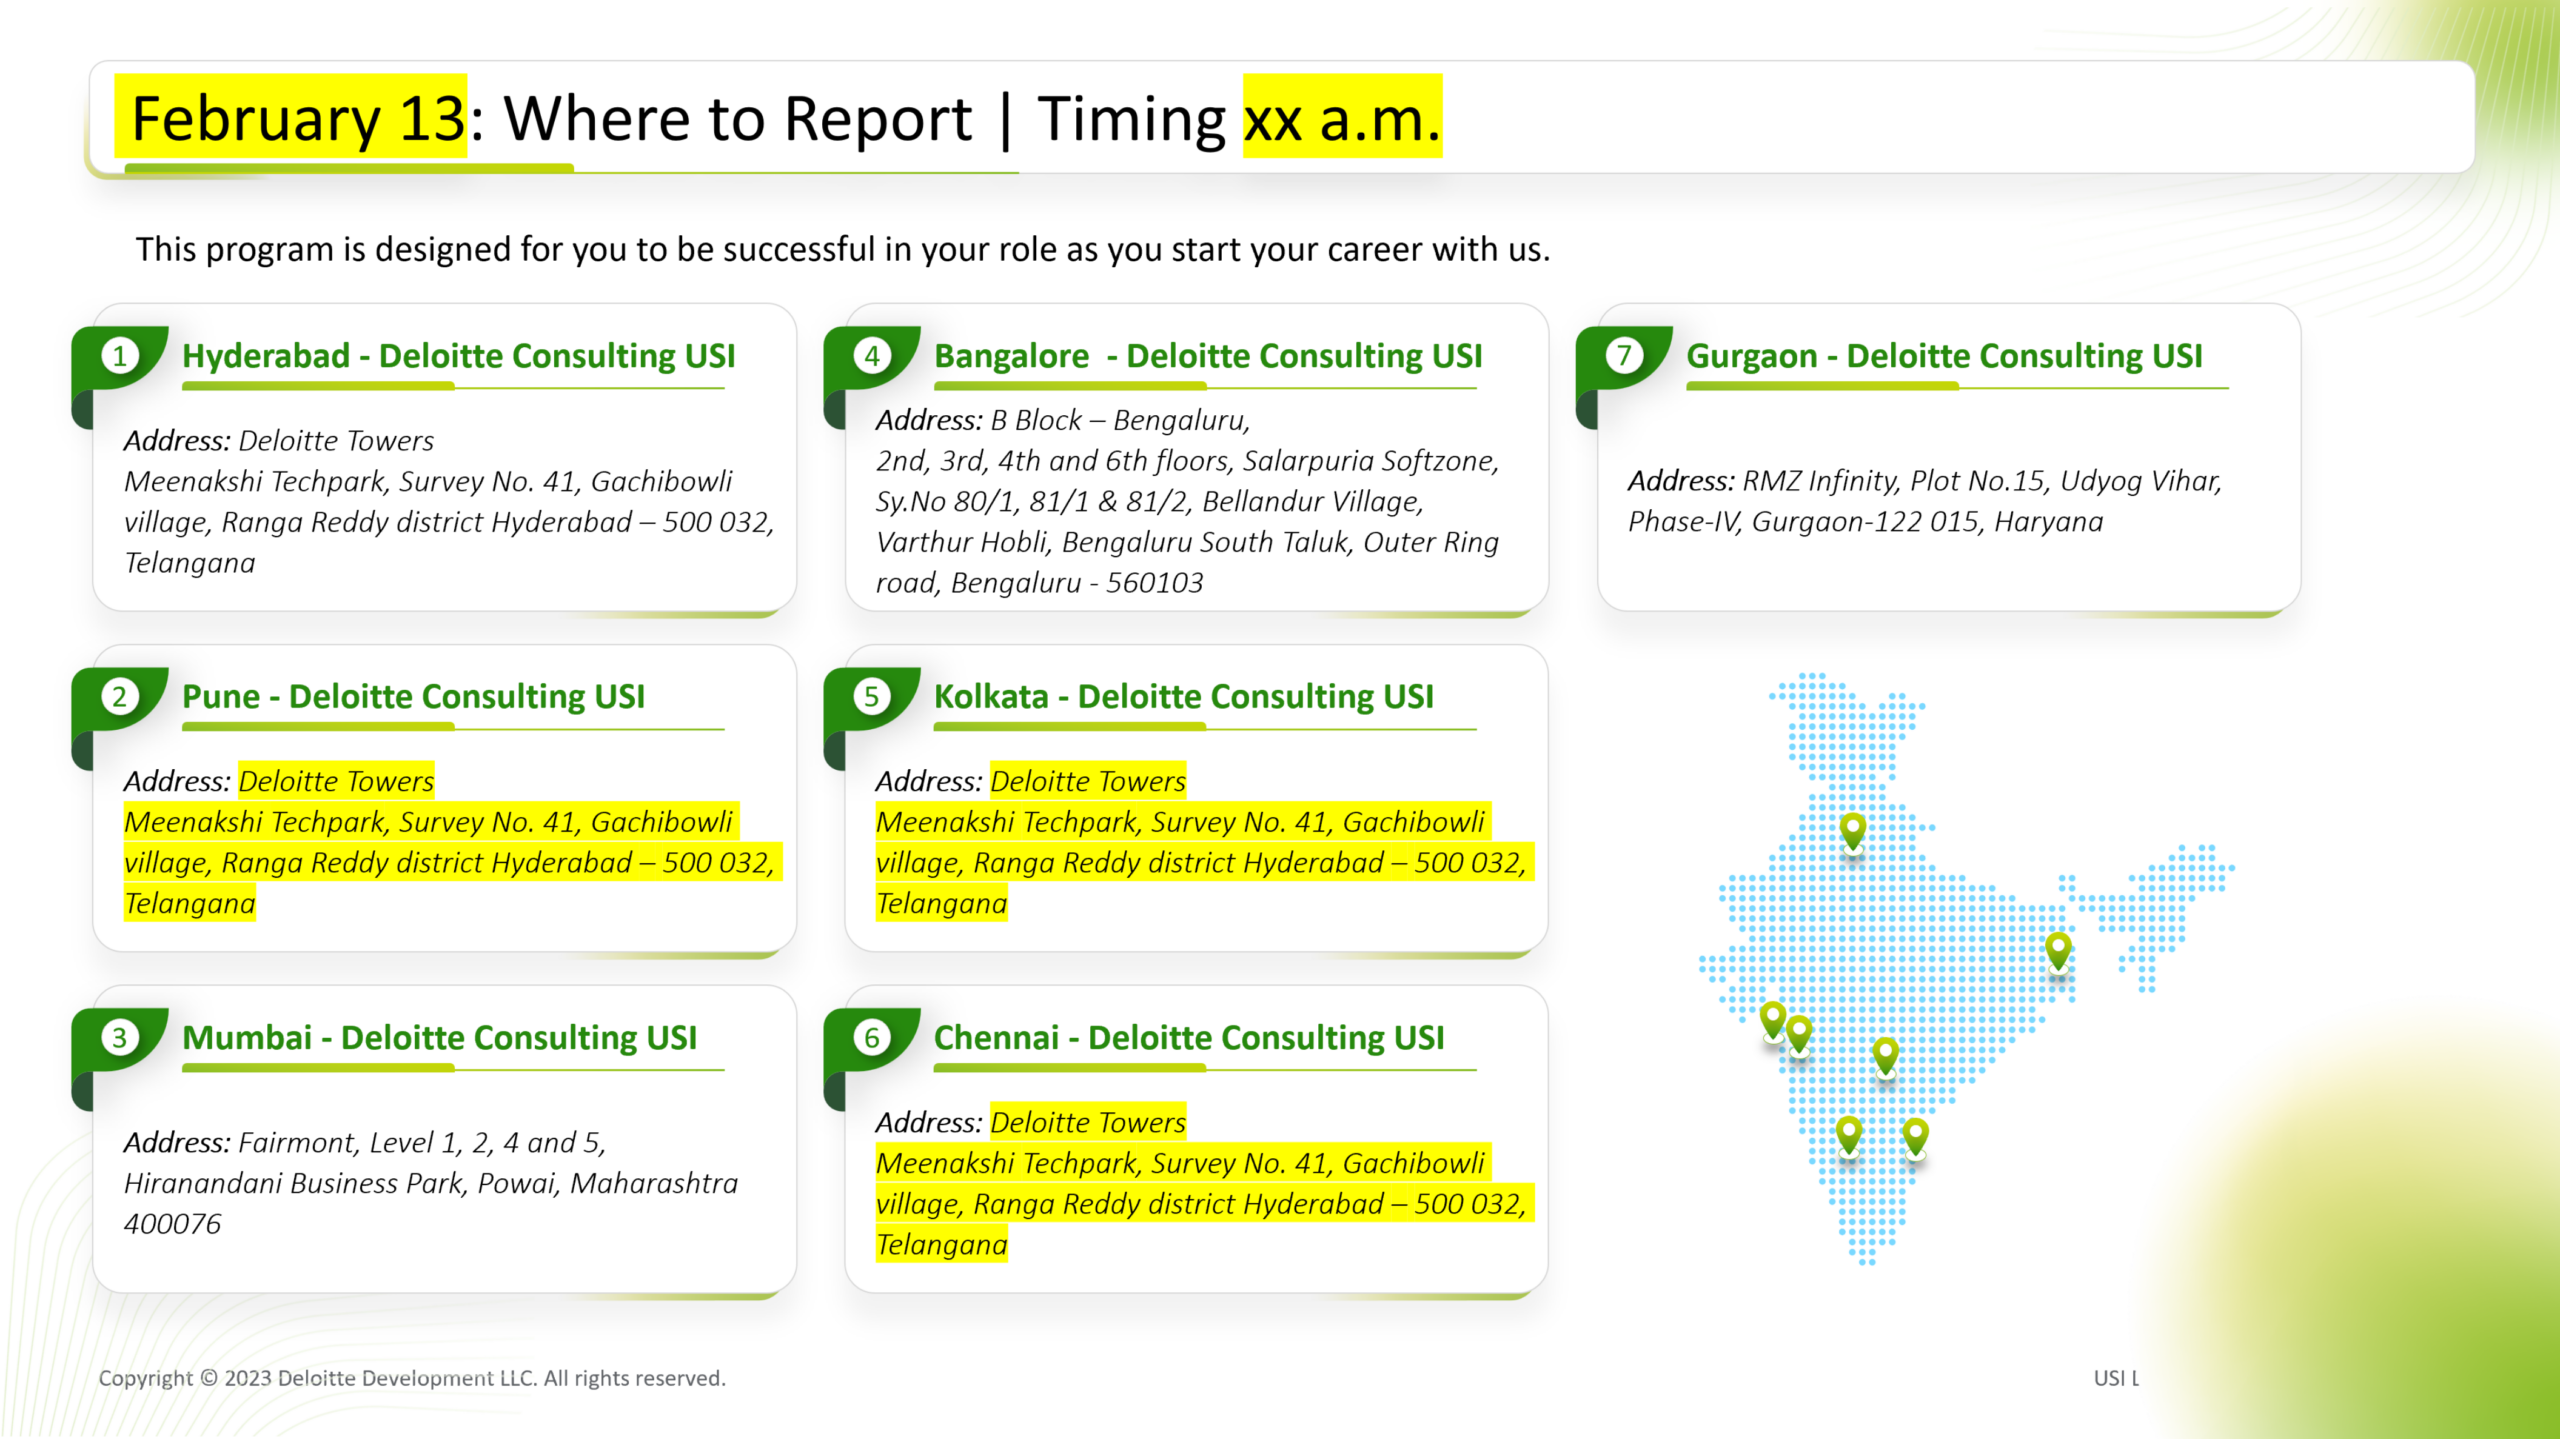Select the highlighted 'February 13' title text
The height and width of the screenshot is (1439, 2560).
(296, 118)
